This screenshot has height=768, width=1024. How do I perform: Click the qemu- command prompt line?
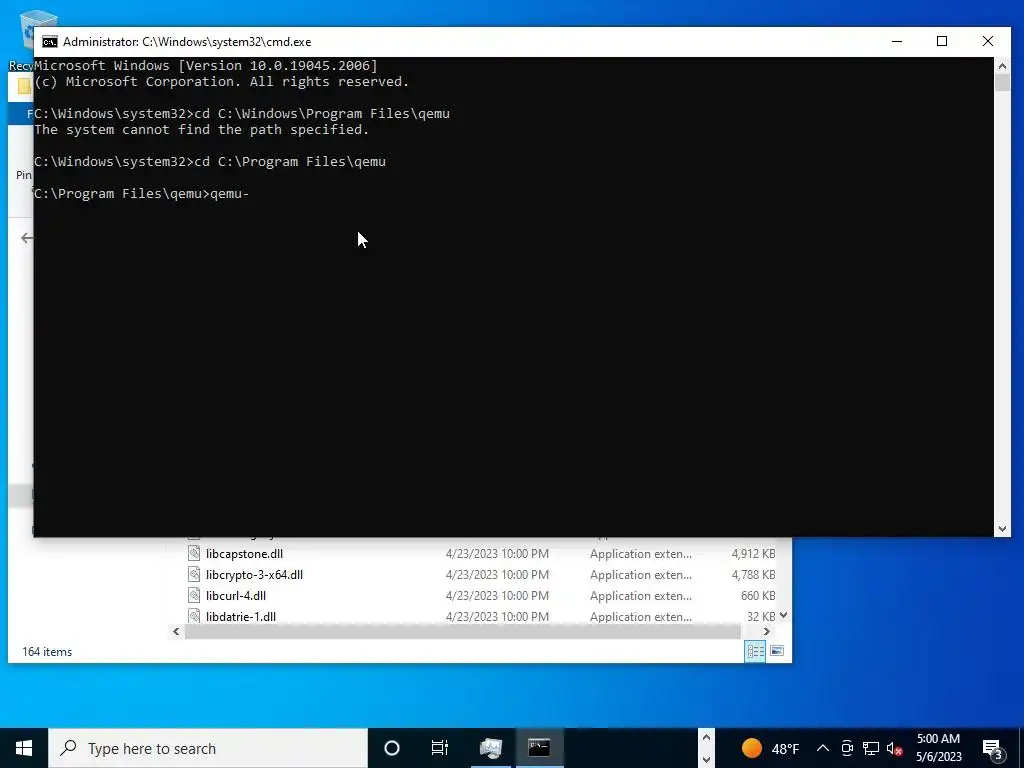click(142, 193)
